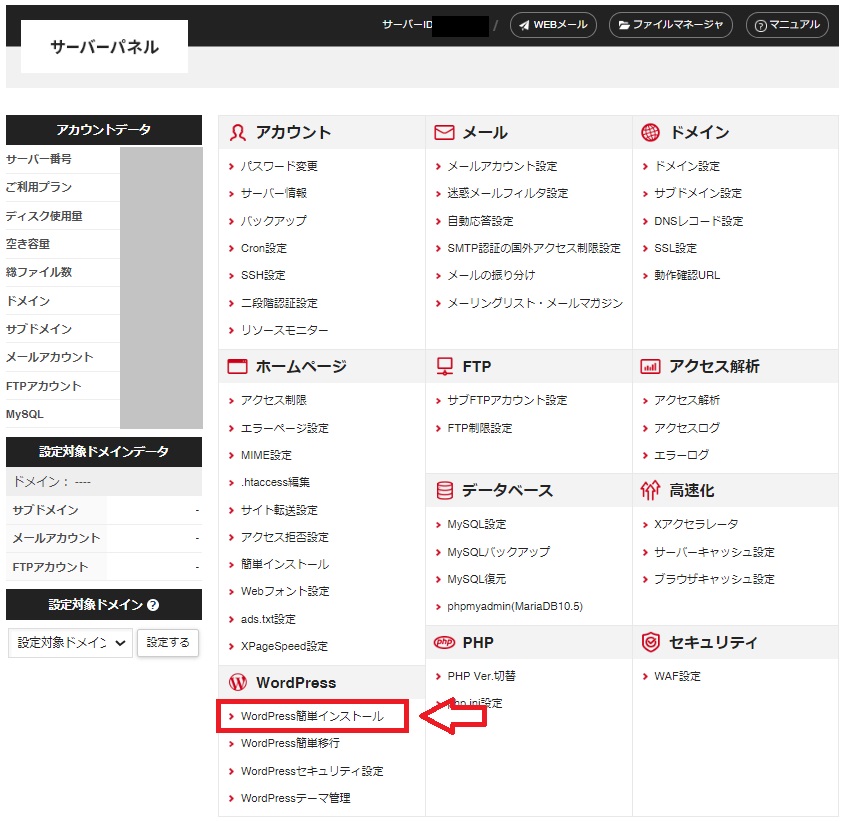Click the account person icon

click(x=238, y=133)
